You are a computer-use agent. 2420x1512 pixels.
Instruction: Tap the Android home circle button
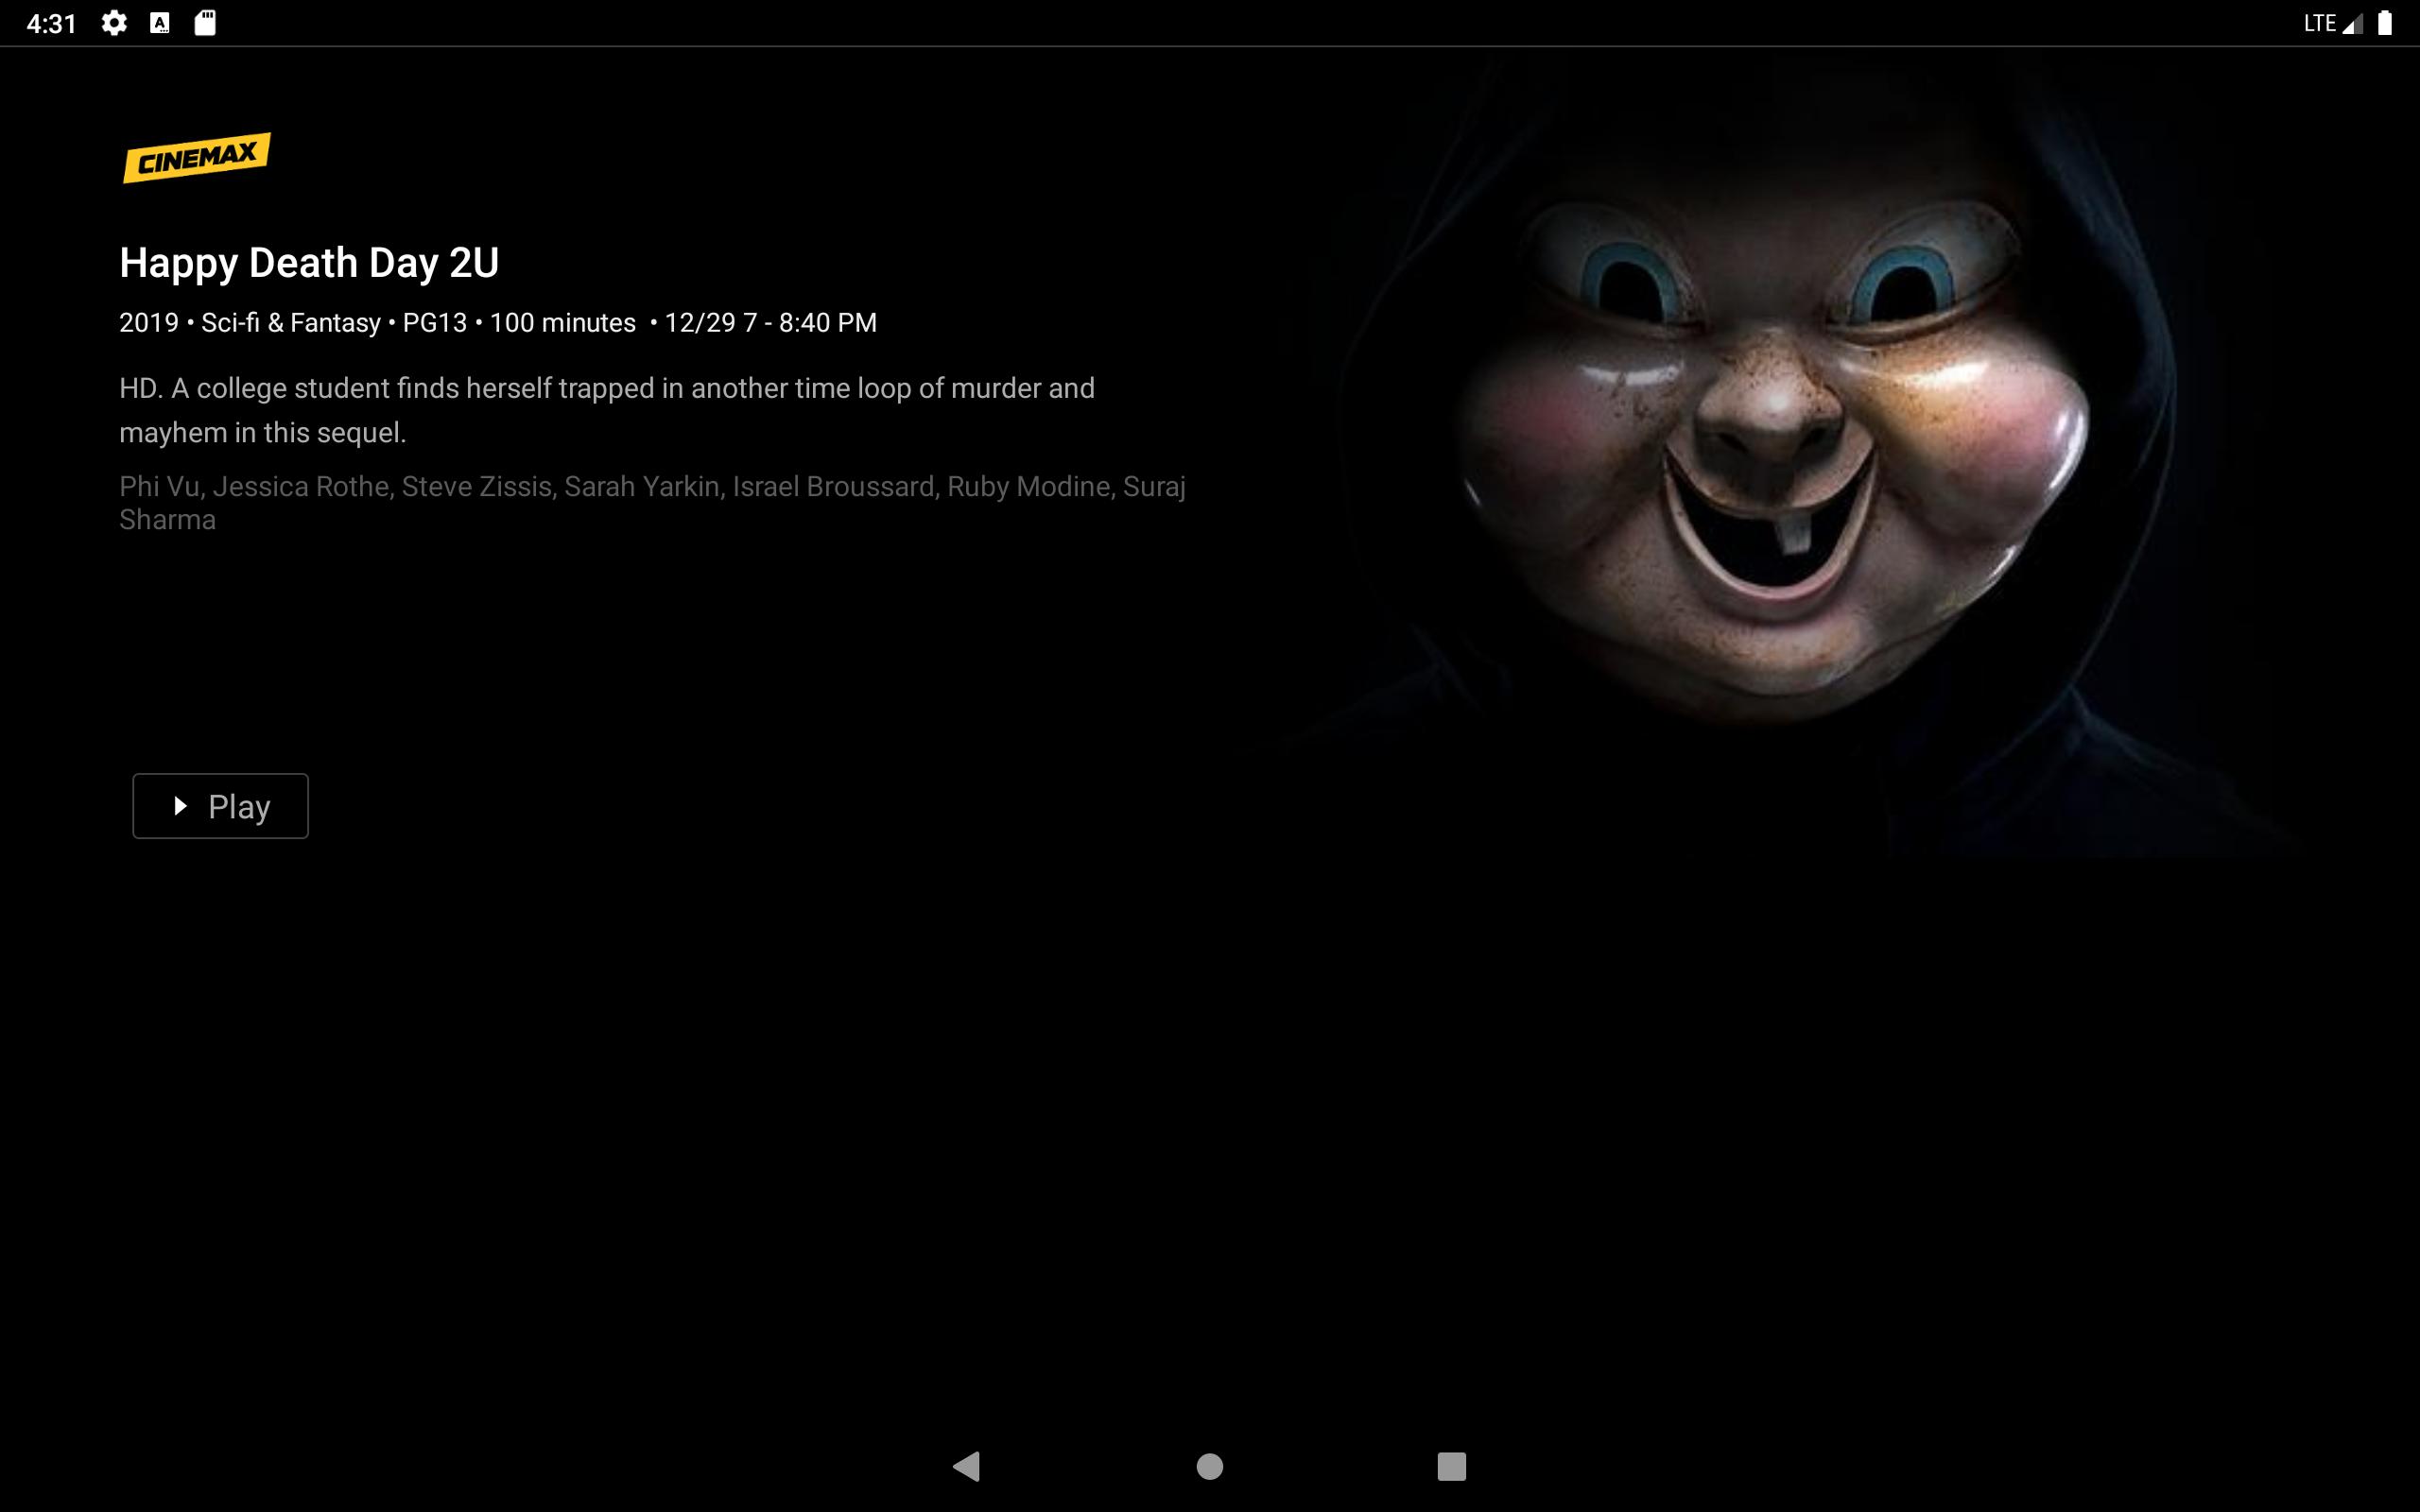[1210, 1466]
